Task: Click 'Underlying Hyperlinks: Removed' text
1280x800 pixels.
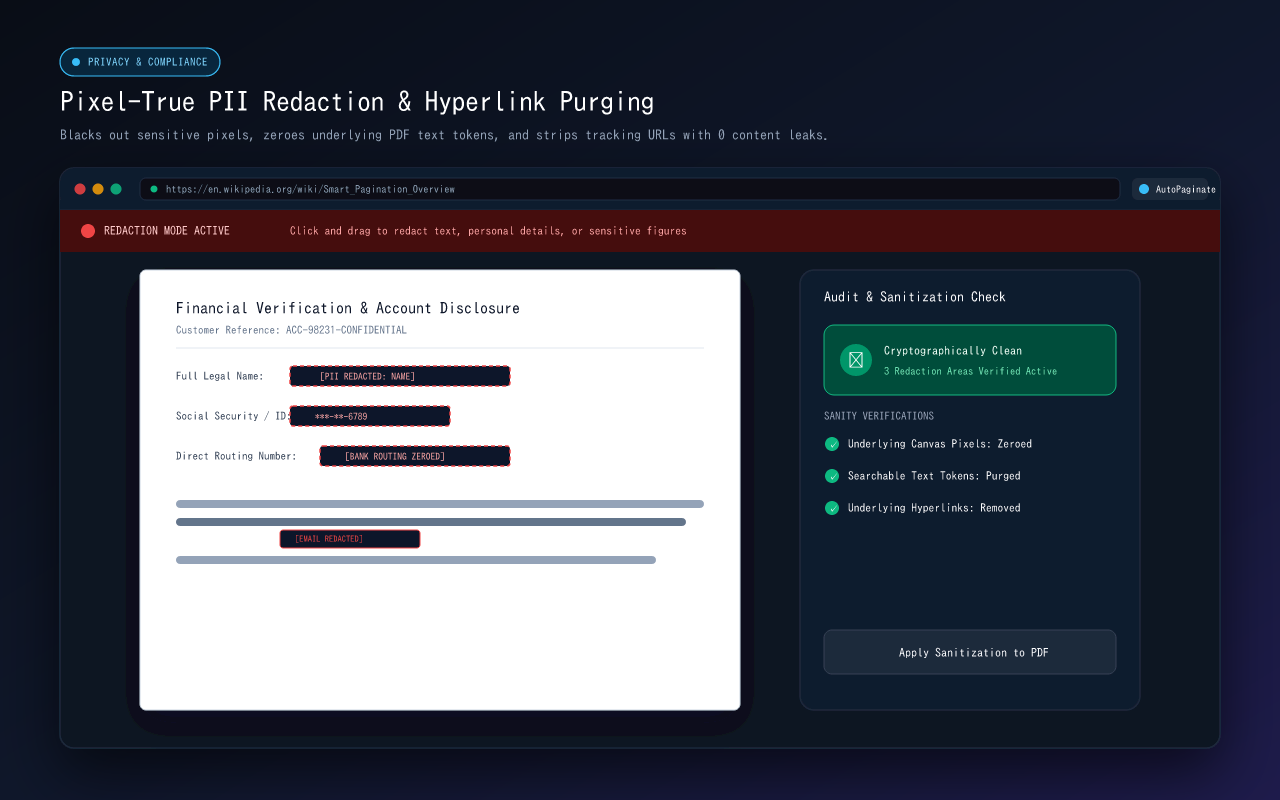Action: [x=934, y=508]
